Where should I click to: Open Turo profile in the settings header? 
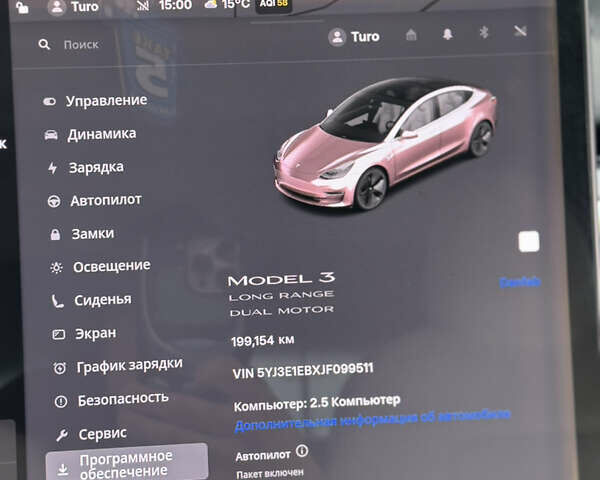pyautogui.click(x=354, y=37)
